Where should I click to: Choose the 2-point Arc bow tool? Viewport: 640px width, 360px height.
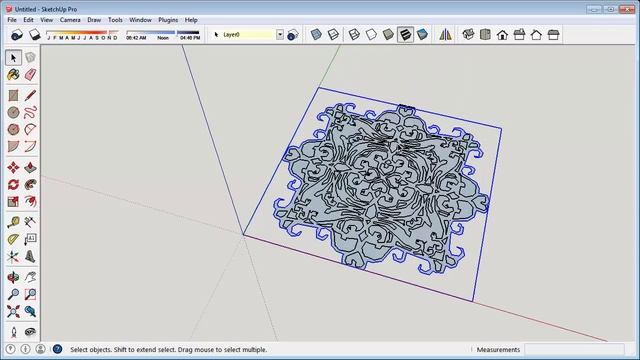(30, 146)
